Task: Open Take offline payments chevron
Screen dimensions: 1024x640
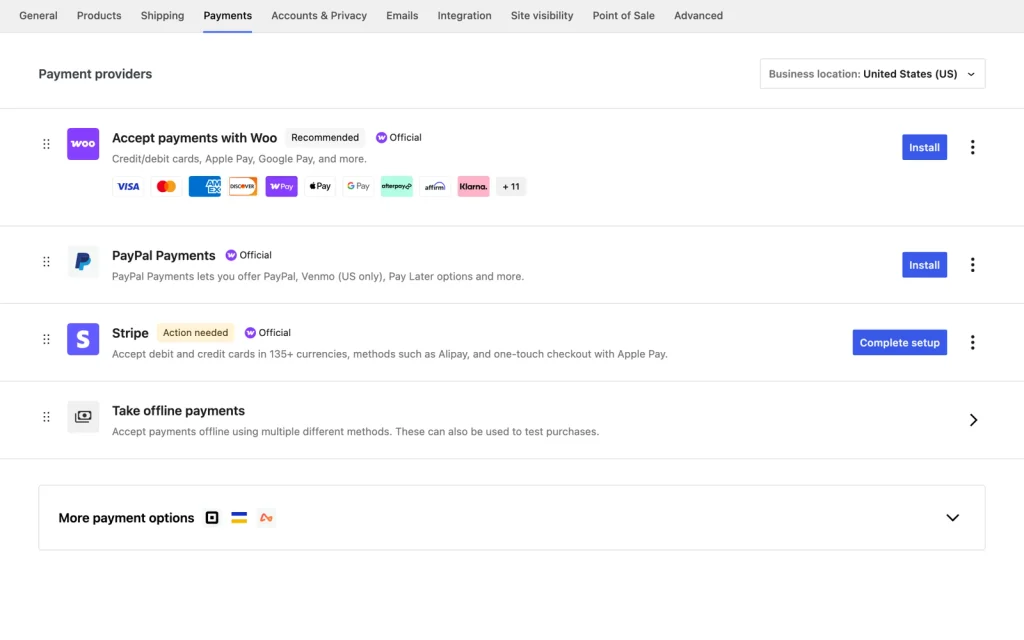Action: point(973,420)
